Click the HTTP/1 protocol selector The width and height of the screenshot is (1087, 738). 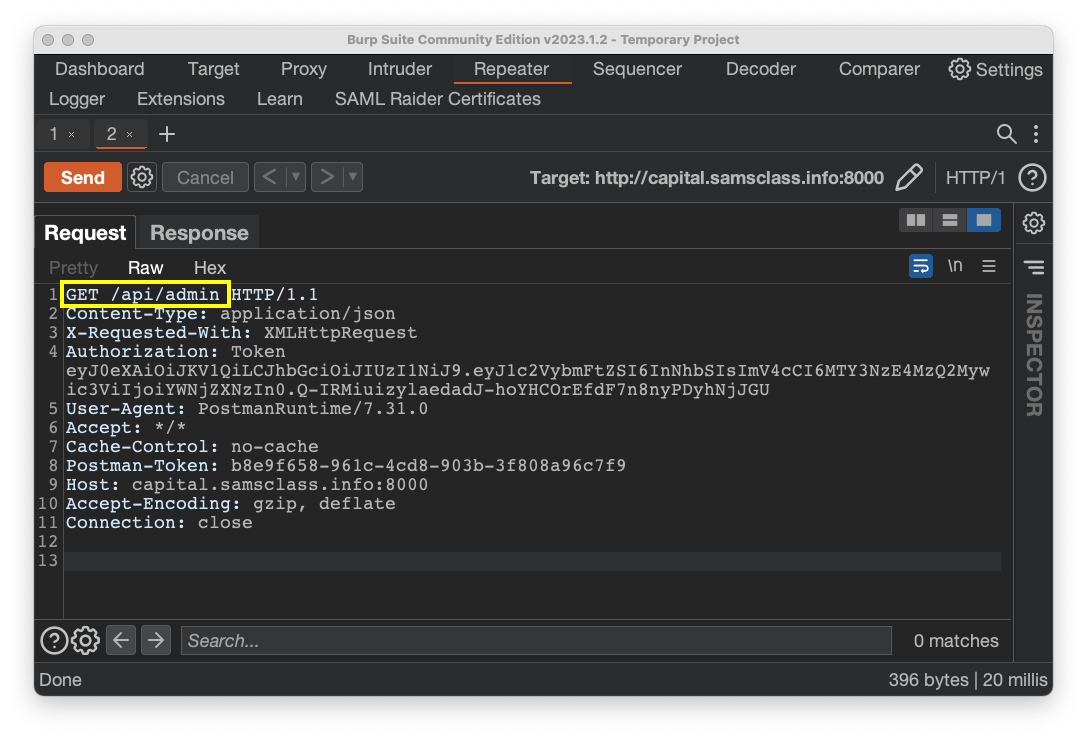pyautogui.click(x=975, y=178)
